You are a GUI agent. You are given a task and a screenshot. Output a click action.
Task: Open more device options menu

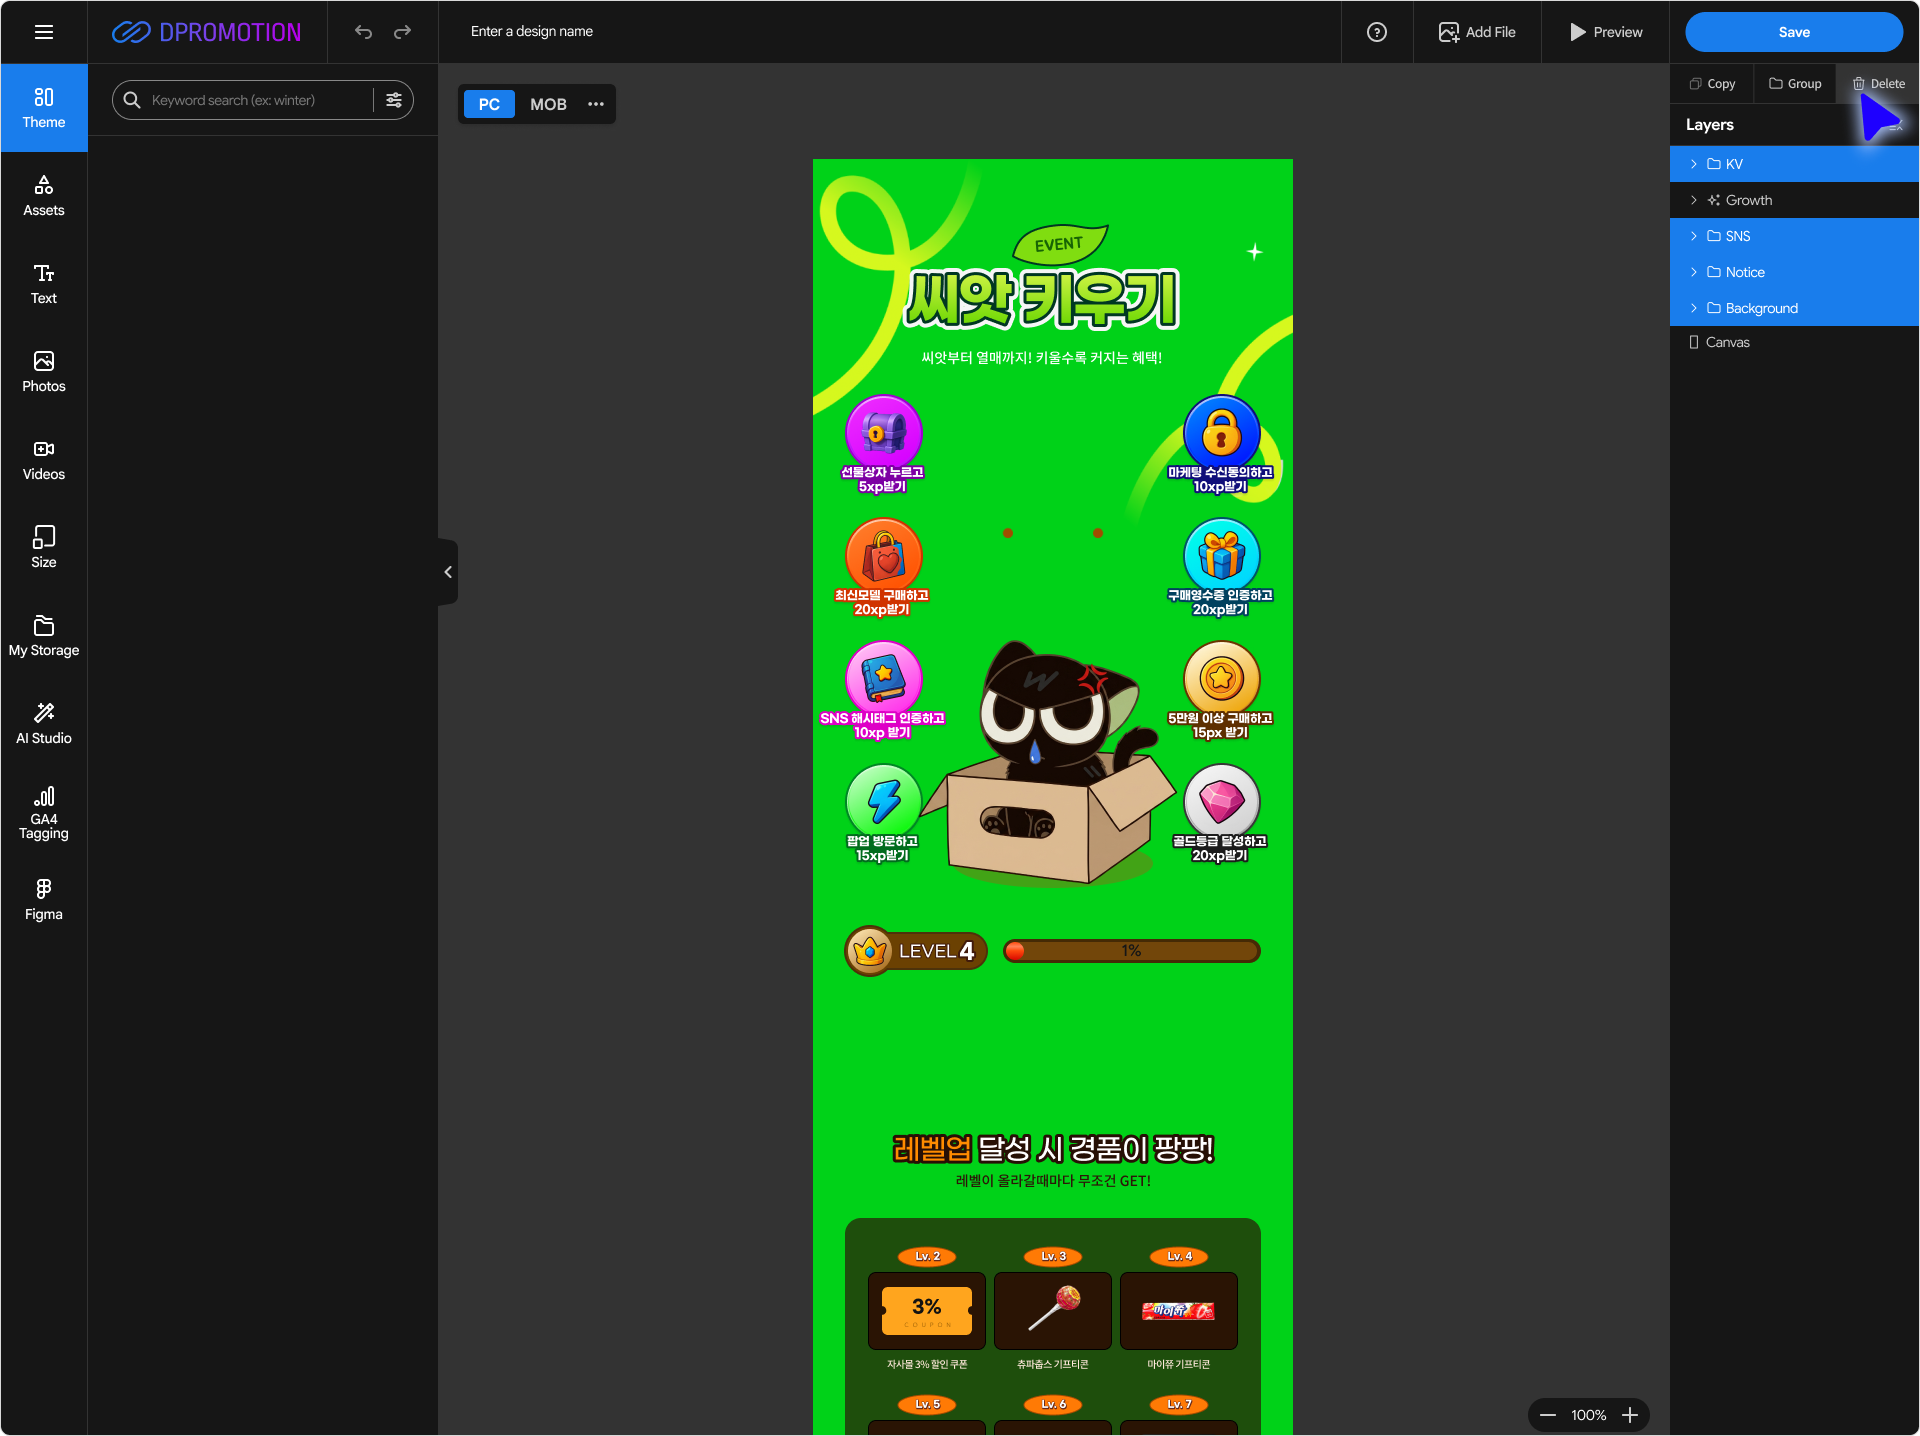click(596, 104)
